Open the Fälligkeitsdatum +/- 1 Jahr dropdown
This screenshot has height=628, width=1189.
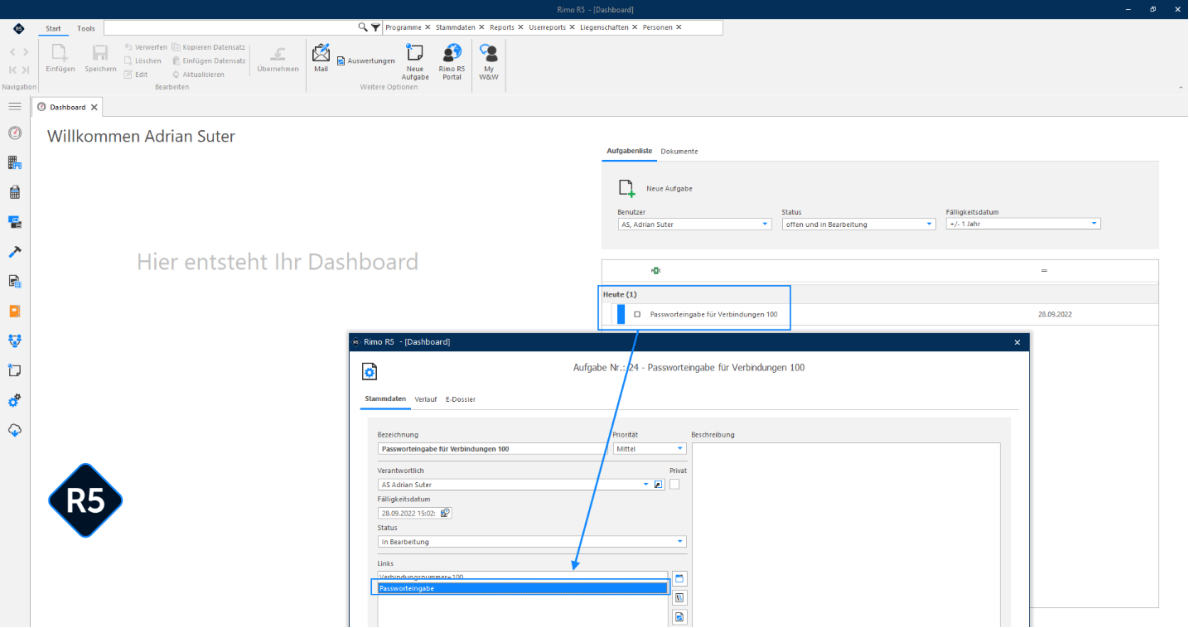coord(1093,224)
